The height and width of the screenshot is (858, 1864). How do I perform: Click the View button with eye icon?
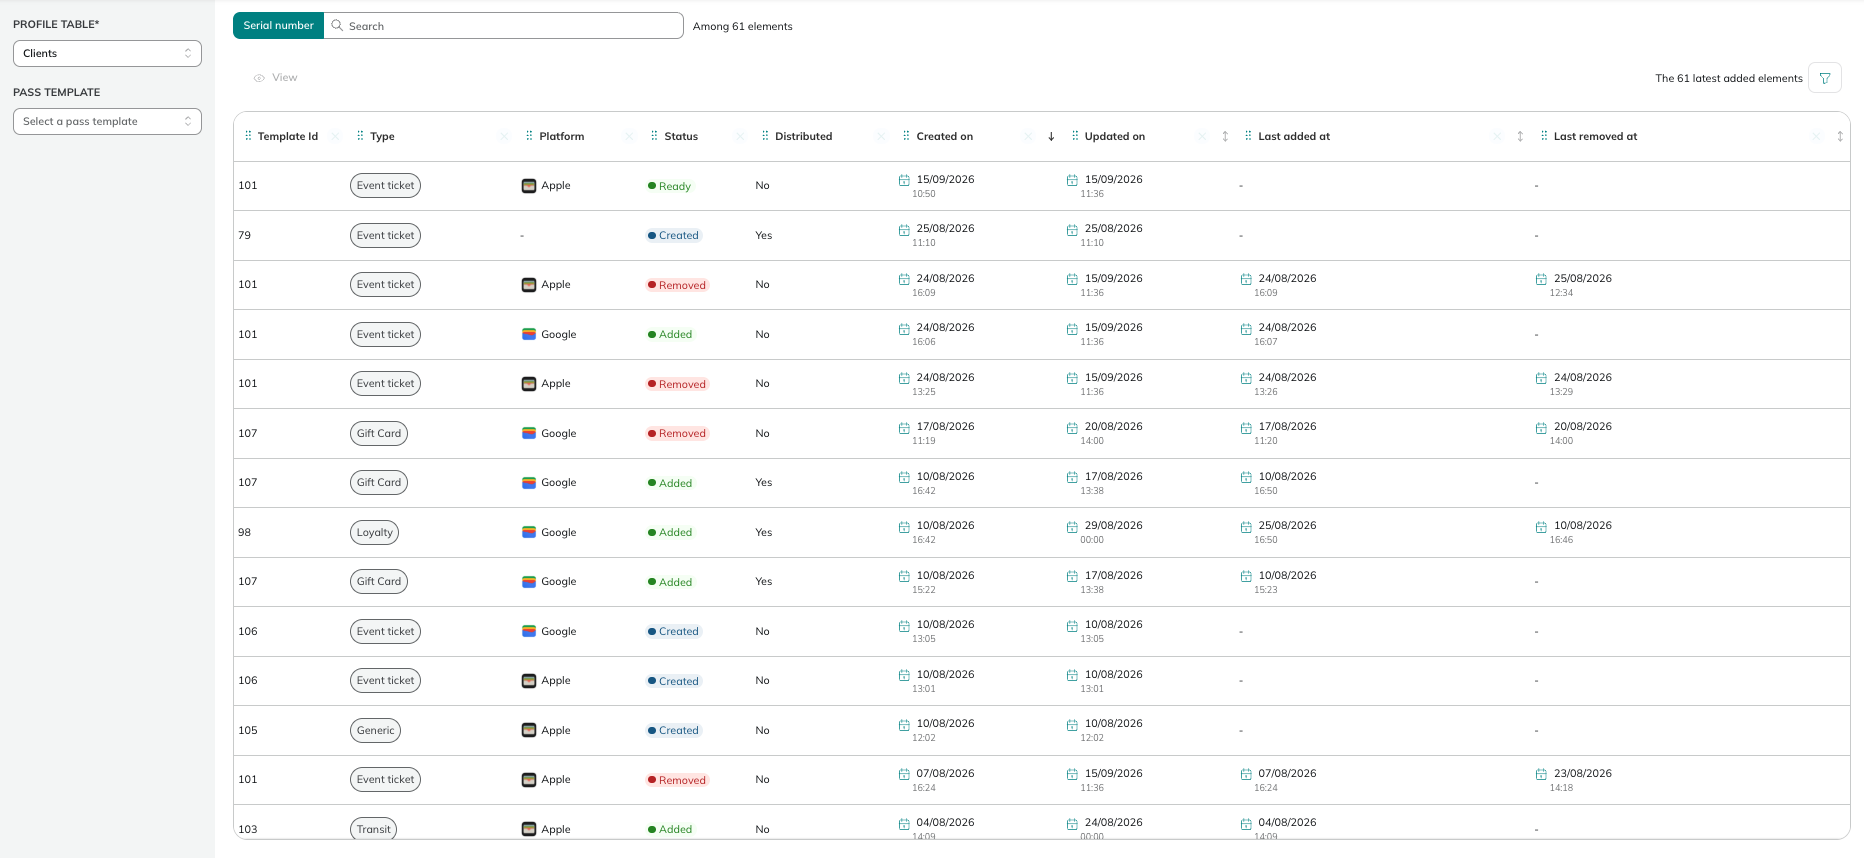click(275, 77)
